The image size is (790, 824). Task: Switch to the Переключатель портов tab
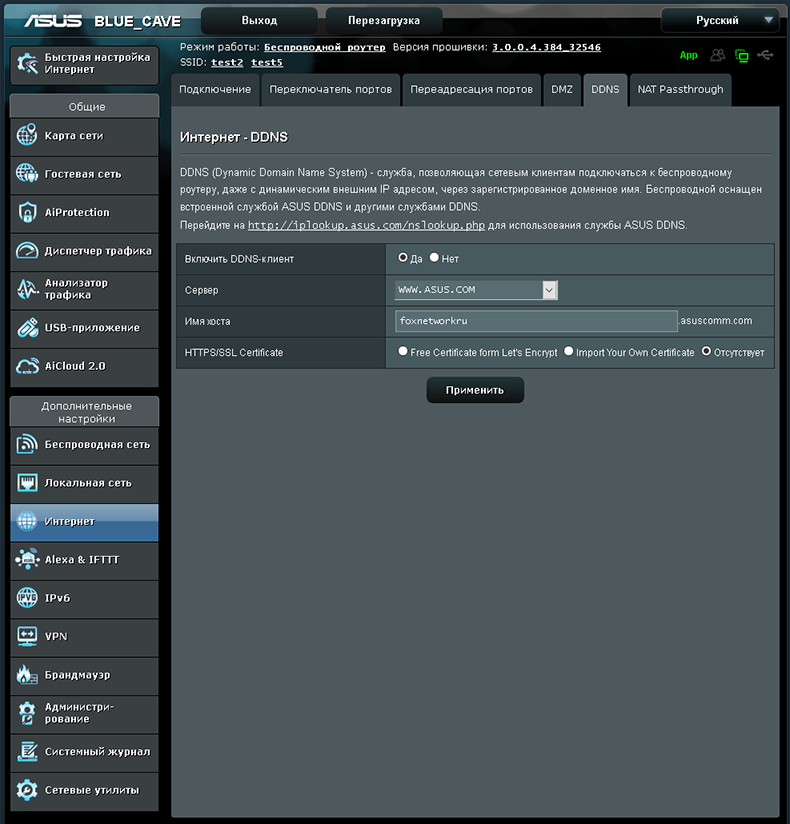[x=331, y=90]
